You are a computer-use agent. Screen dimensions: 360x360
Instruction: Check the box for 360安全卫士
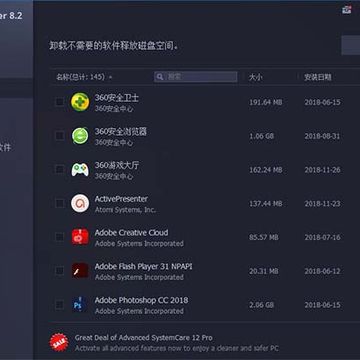59,102
